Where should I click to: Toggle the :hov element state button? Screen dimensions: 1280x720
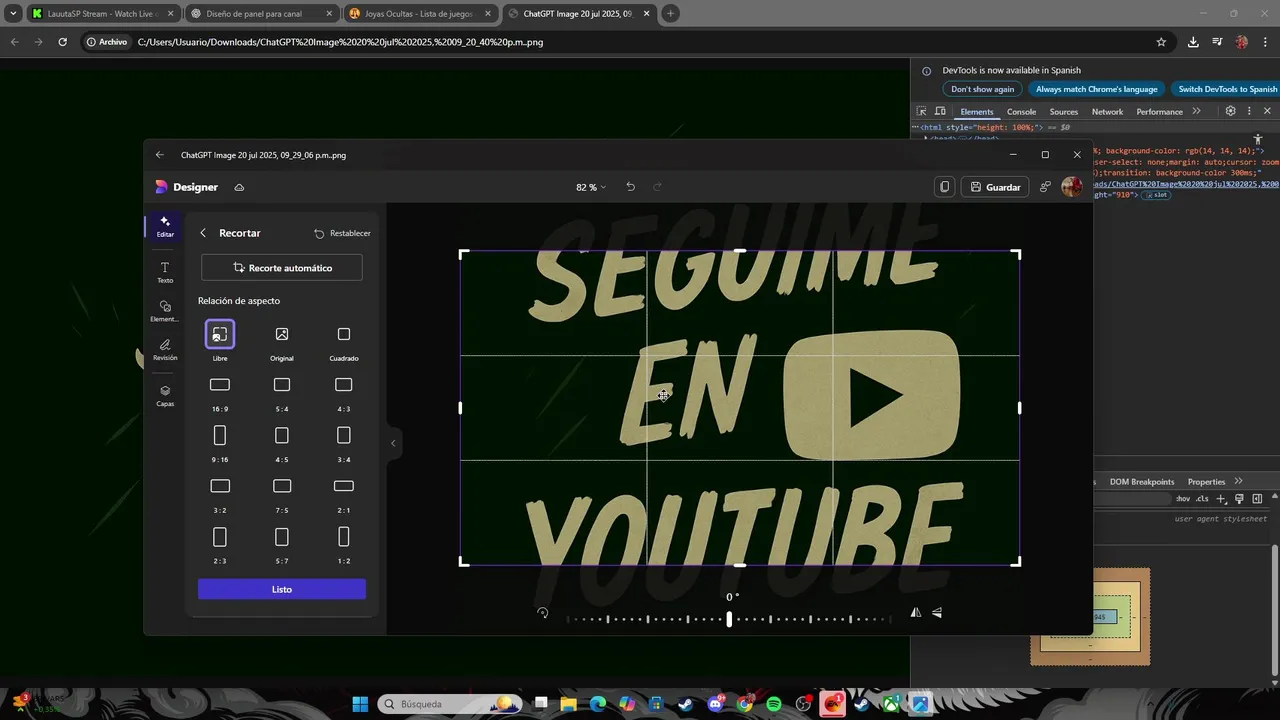(1183, 499)
